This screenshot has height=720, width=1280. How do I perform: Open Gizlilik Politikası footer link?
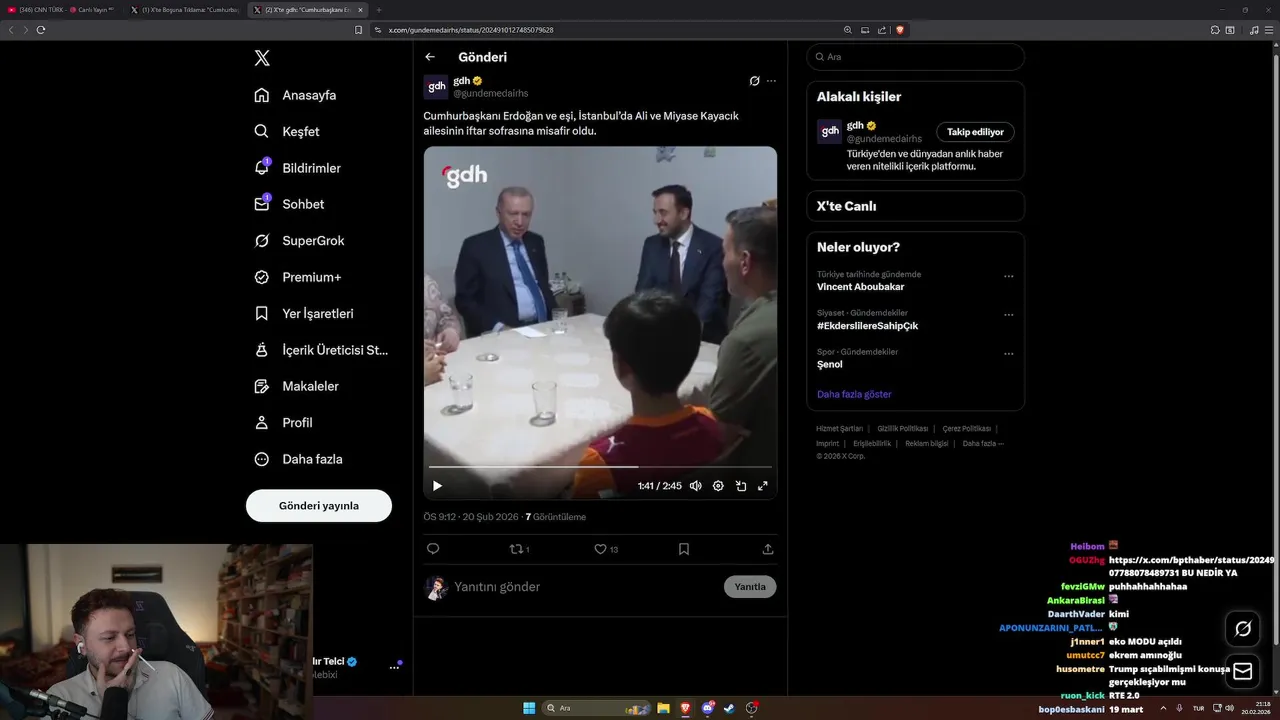tap(903, 429)
